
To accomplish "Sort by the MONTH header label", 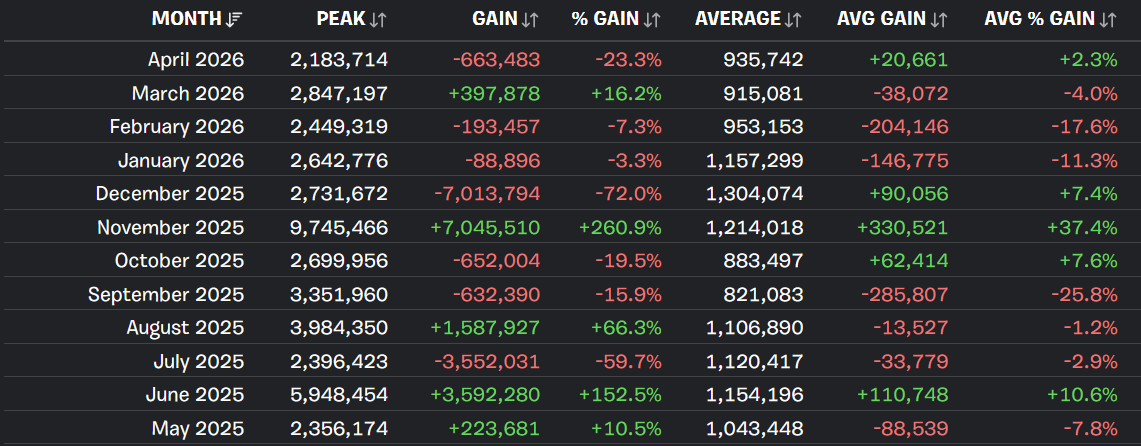I will tap(186, 20).
